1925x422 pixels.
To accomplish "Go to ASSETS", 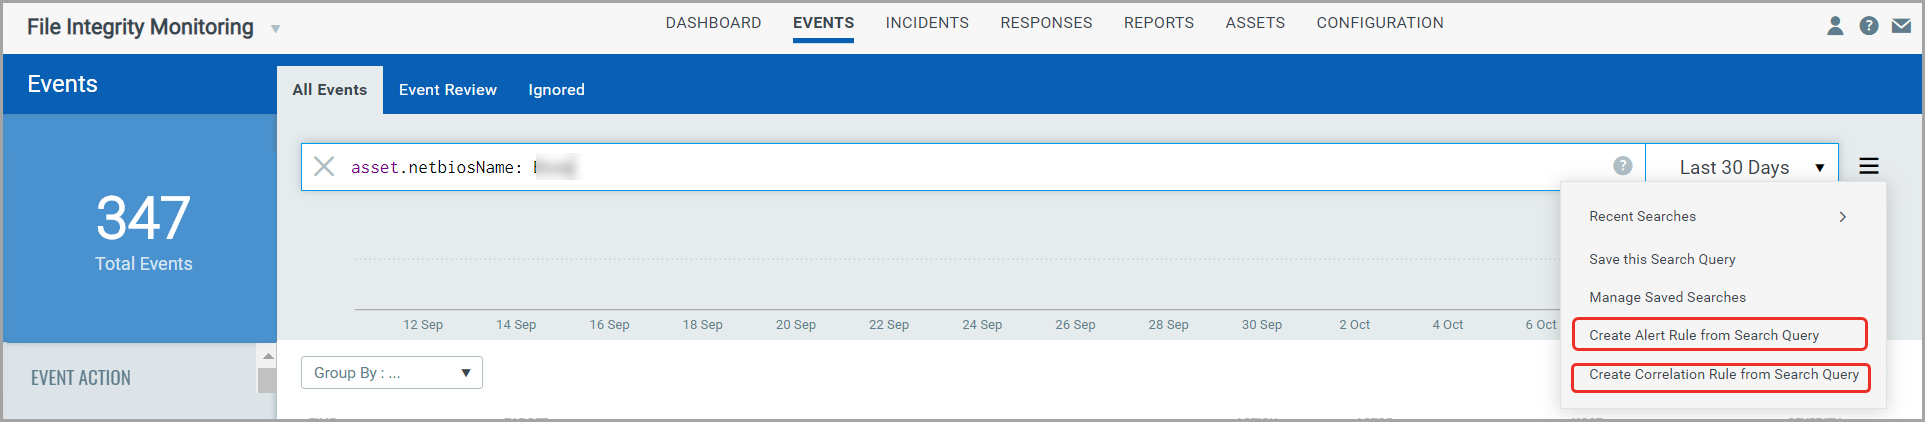I will click(1255, 23).
